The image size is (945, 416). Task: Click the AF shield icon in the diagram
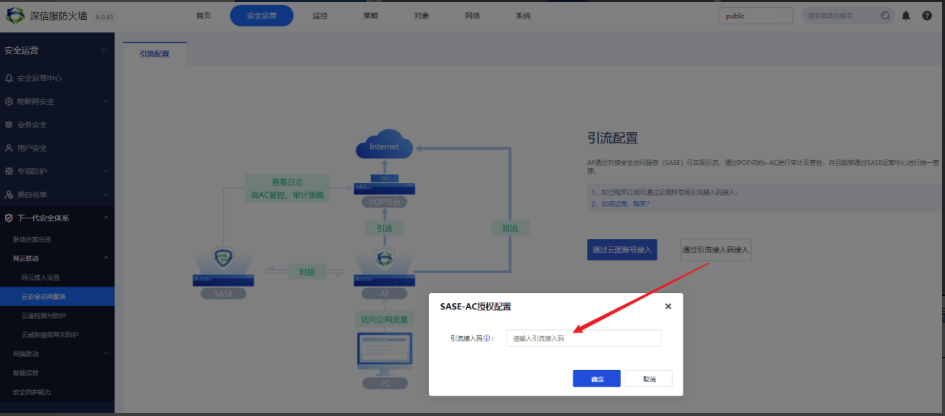[x=383, y=259]
